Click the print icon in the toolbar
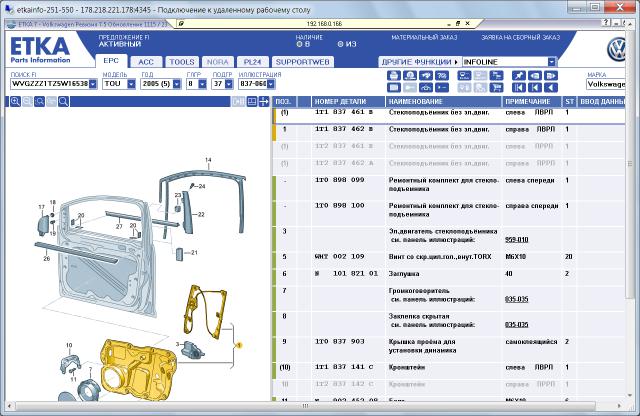This screenshot has height=416, width=640. [394, 76]
